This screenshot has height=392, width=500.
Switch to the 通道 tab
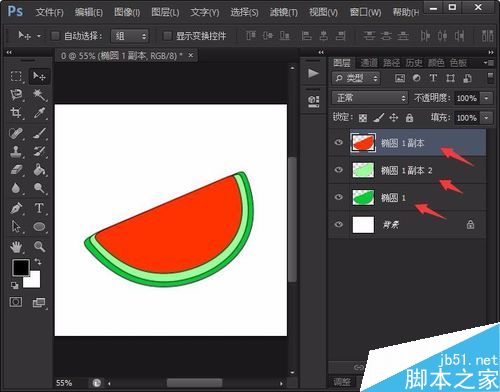click(369, 63)
